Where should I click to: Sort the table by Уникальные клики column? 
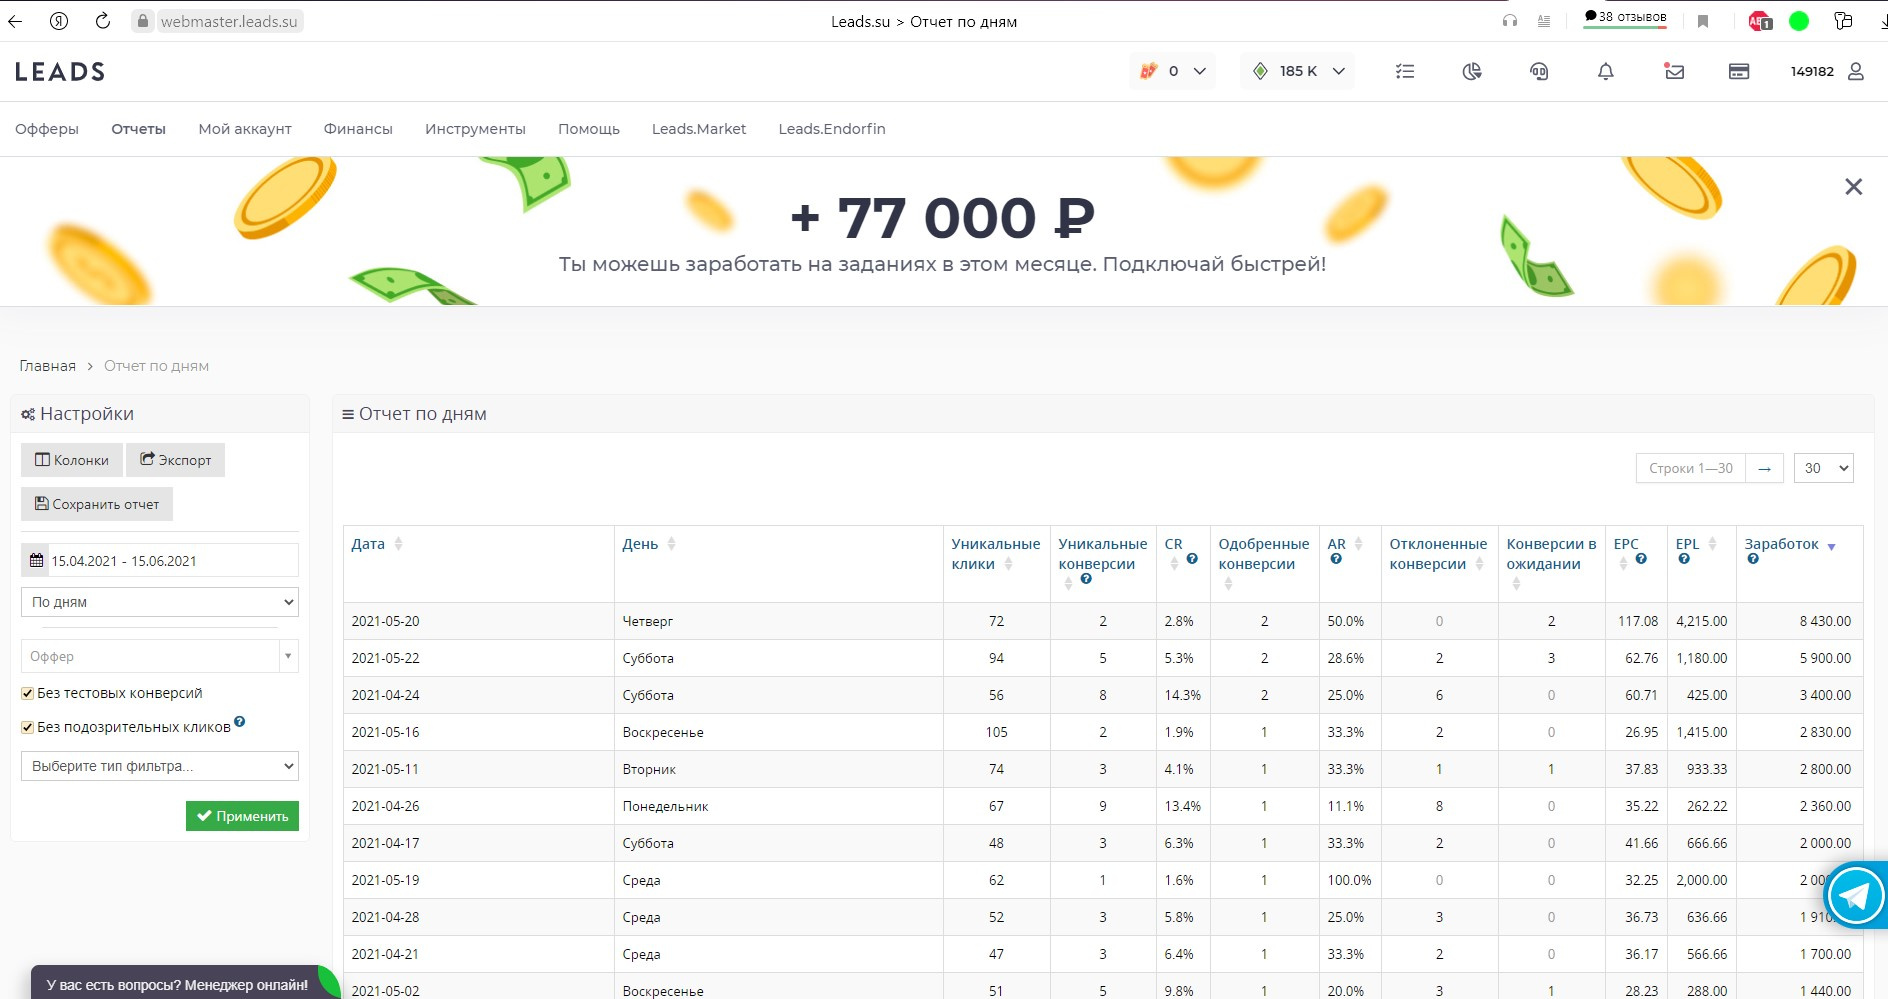995,554
